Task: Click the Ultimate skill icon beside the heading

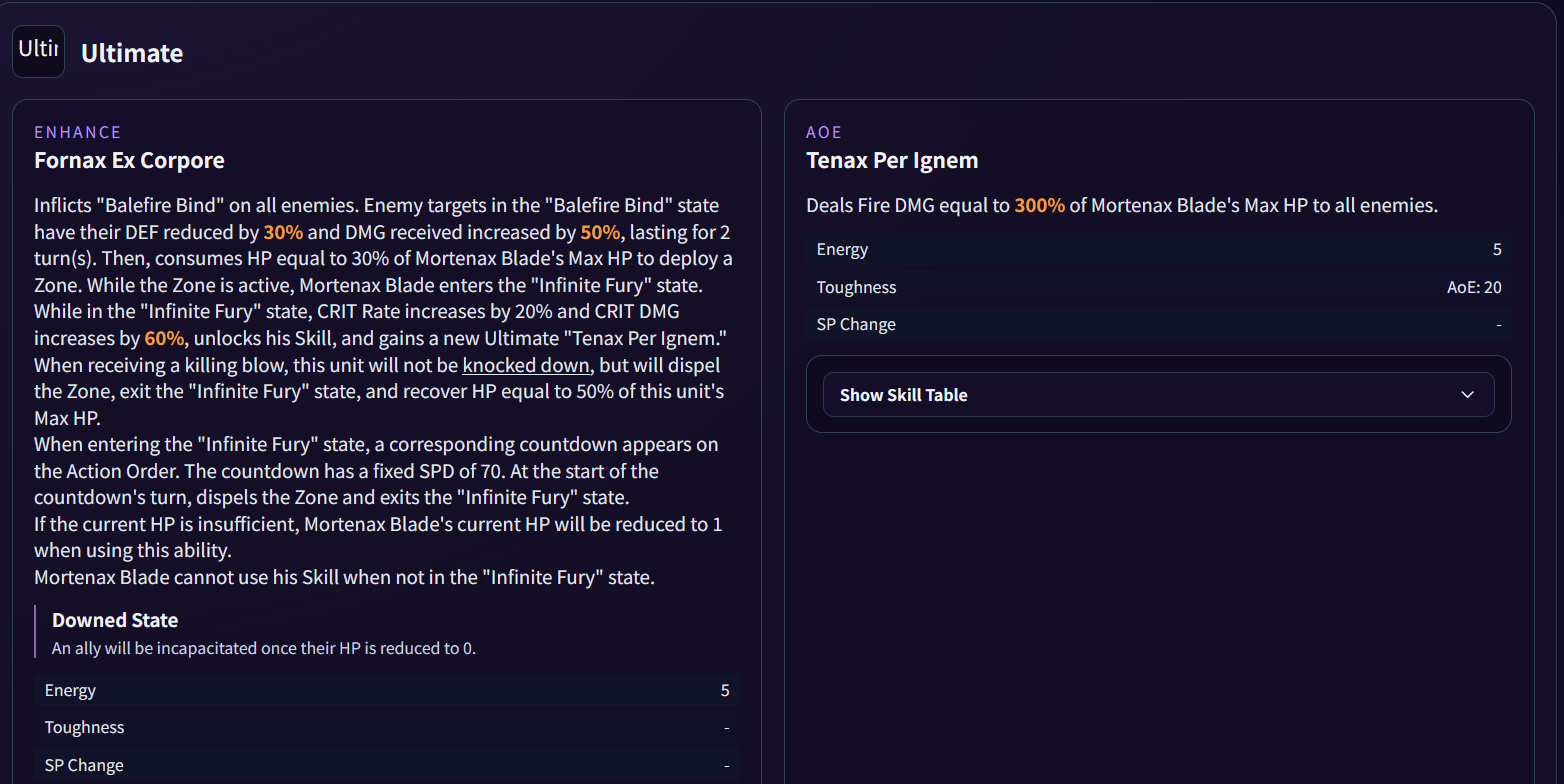Action: pos(38,52)
